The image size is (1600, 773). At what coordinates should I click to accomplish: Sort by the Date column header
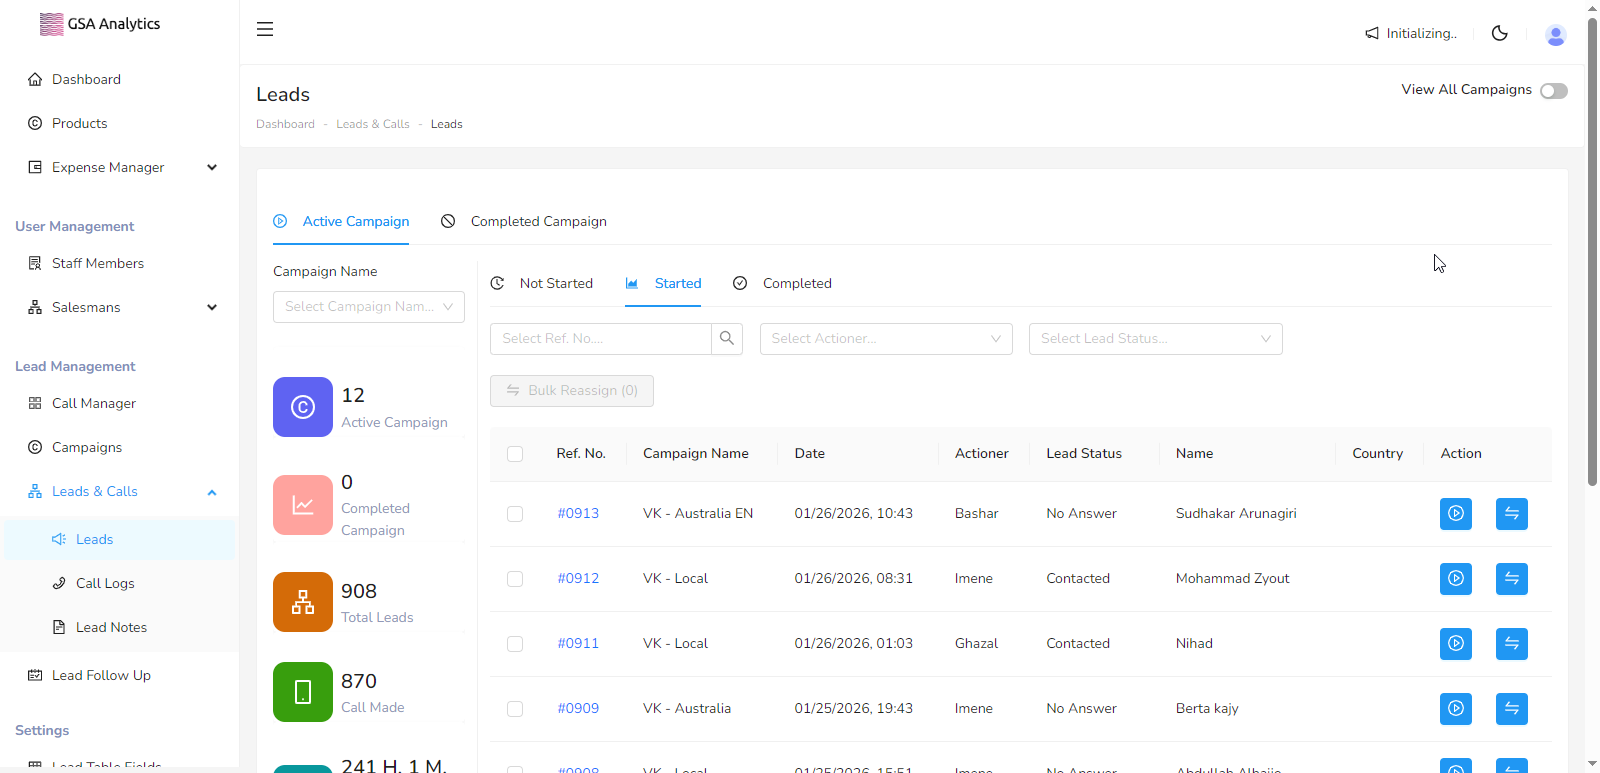tap(810, 454)
